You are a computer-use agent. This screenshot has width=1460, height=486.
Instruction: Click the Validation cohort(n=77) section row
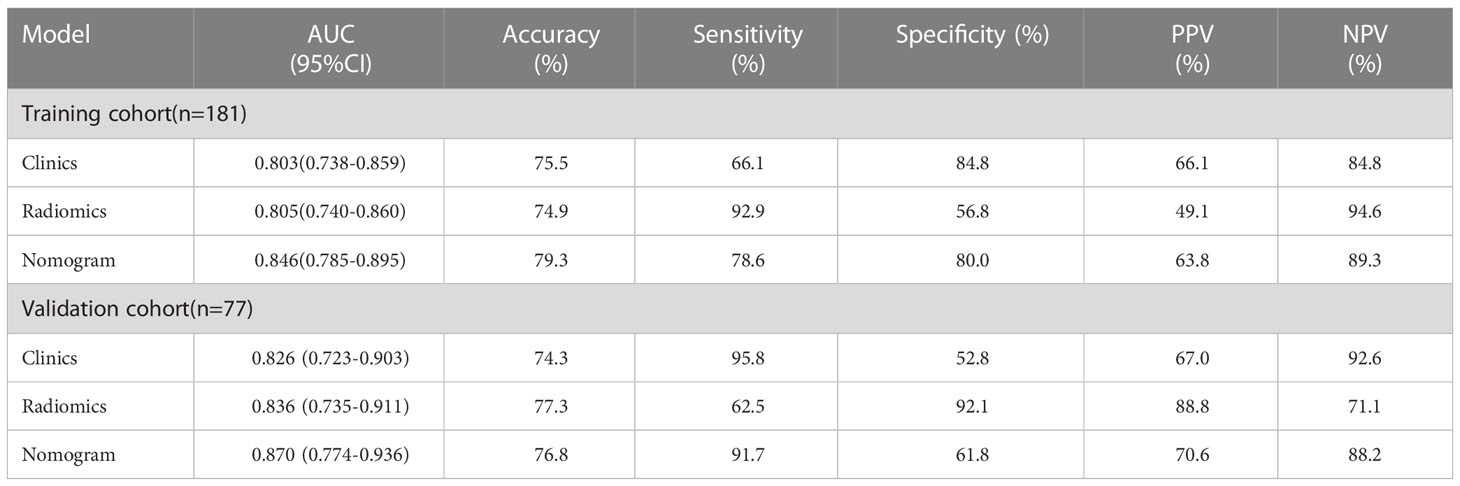coord(730,309)
